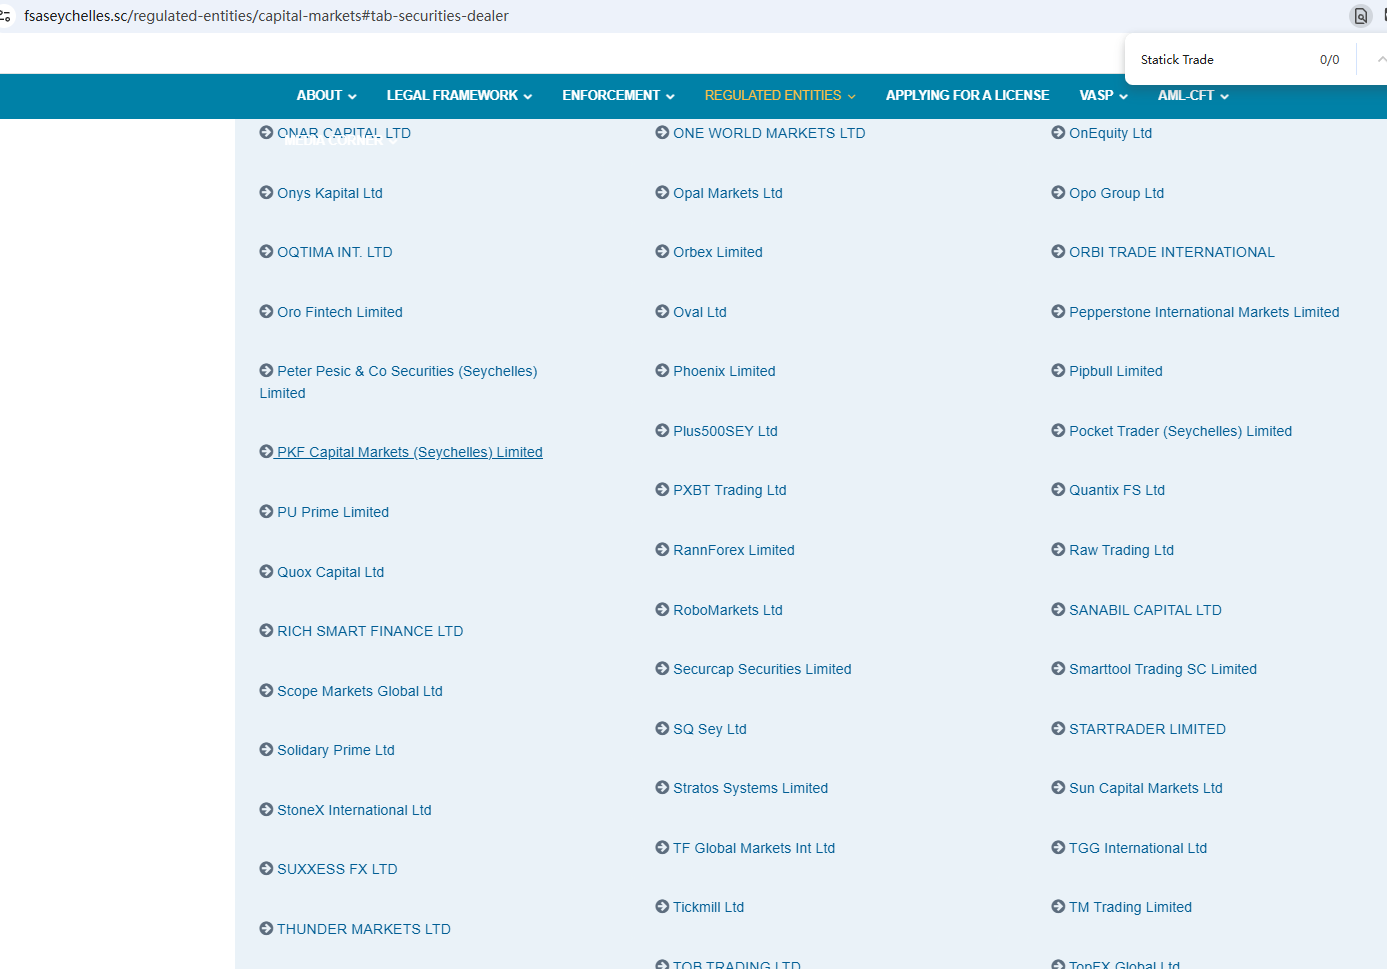
Task: Click the RICH SMART FINANCE LTD link
Action: click(370, 631)
